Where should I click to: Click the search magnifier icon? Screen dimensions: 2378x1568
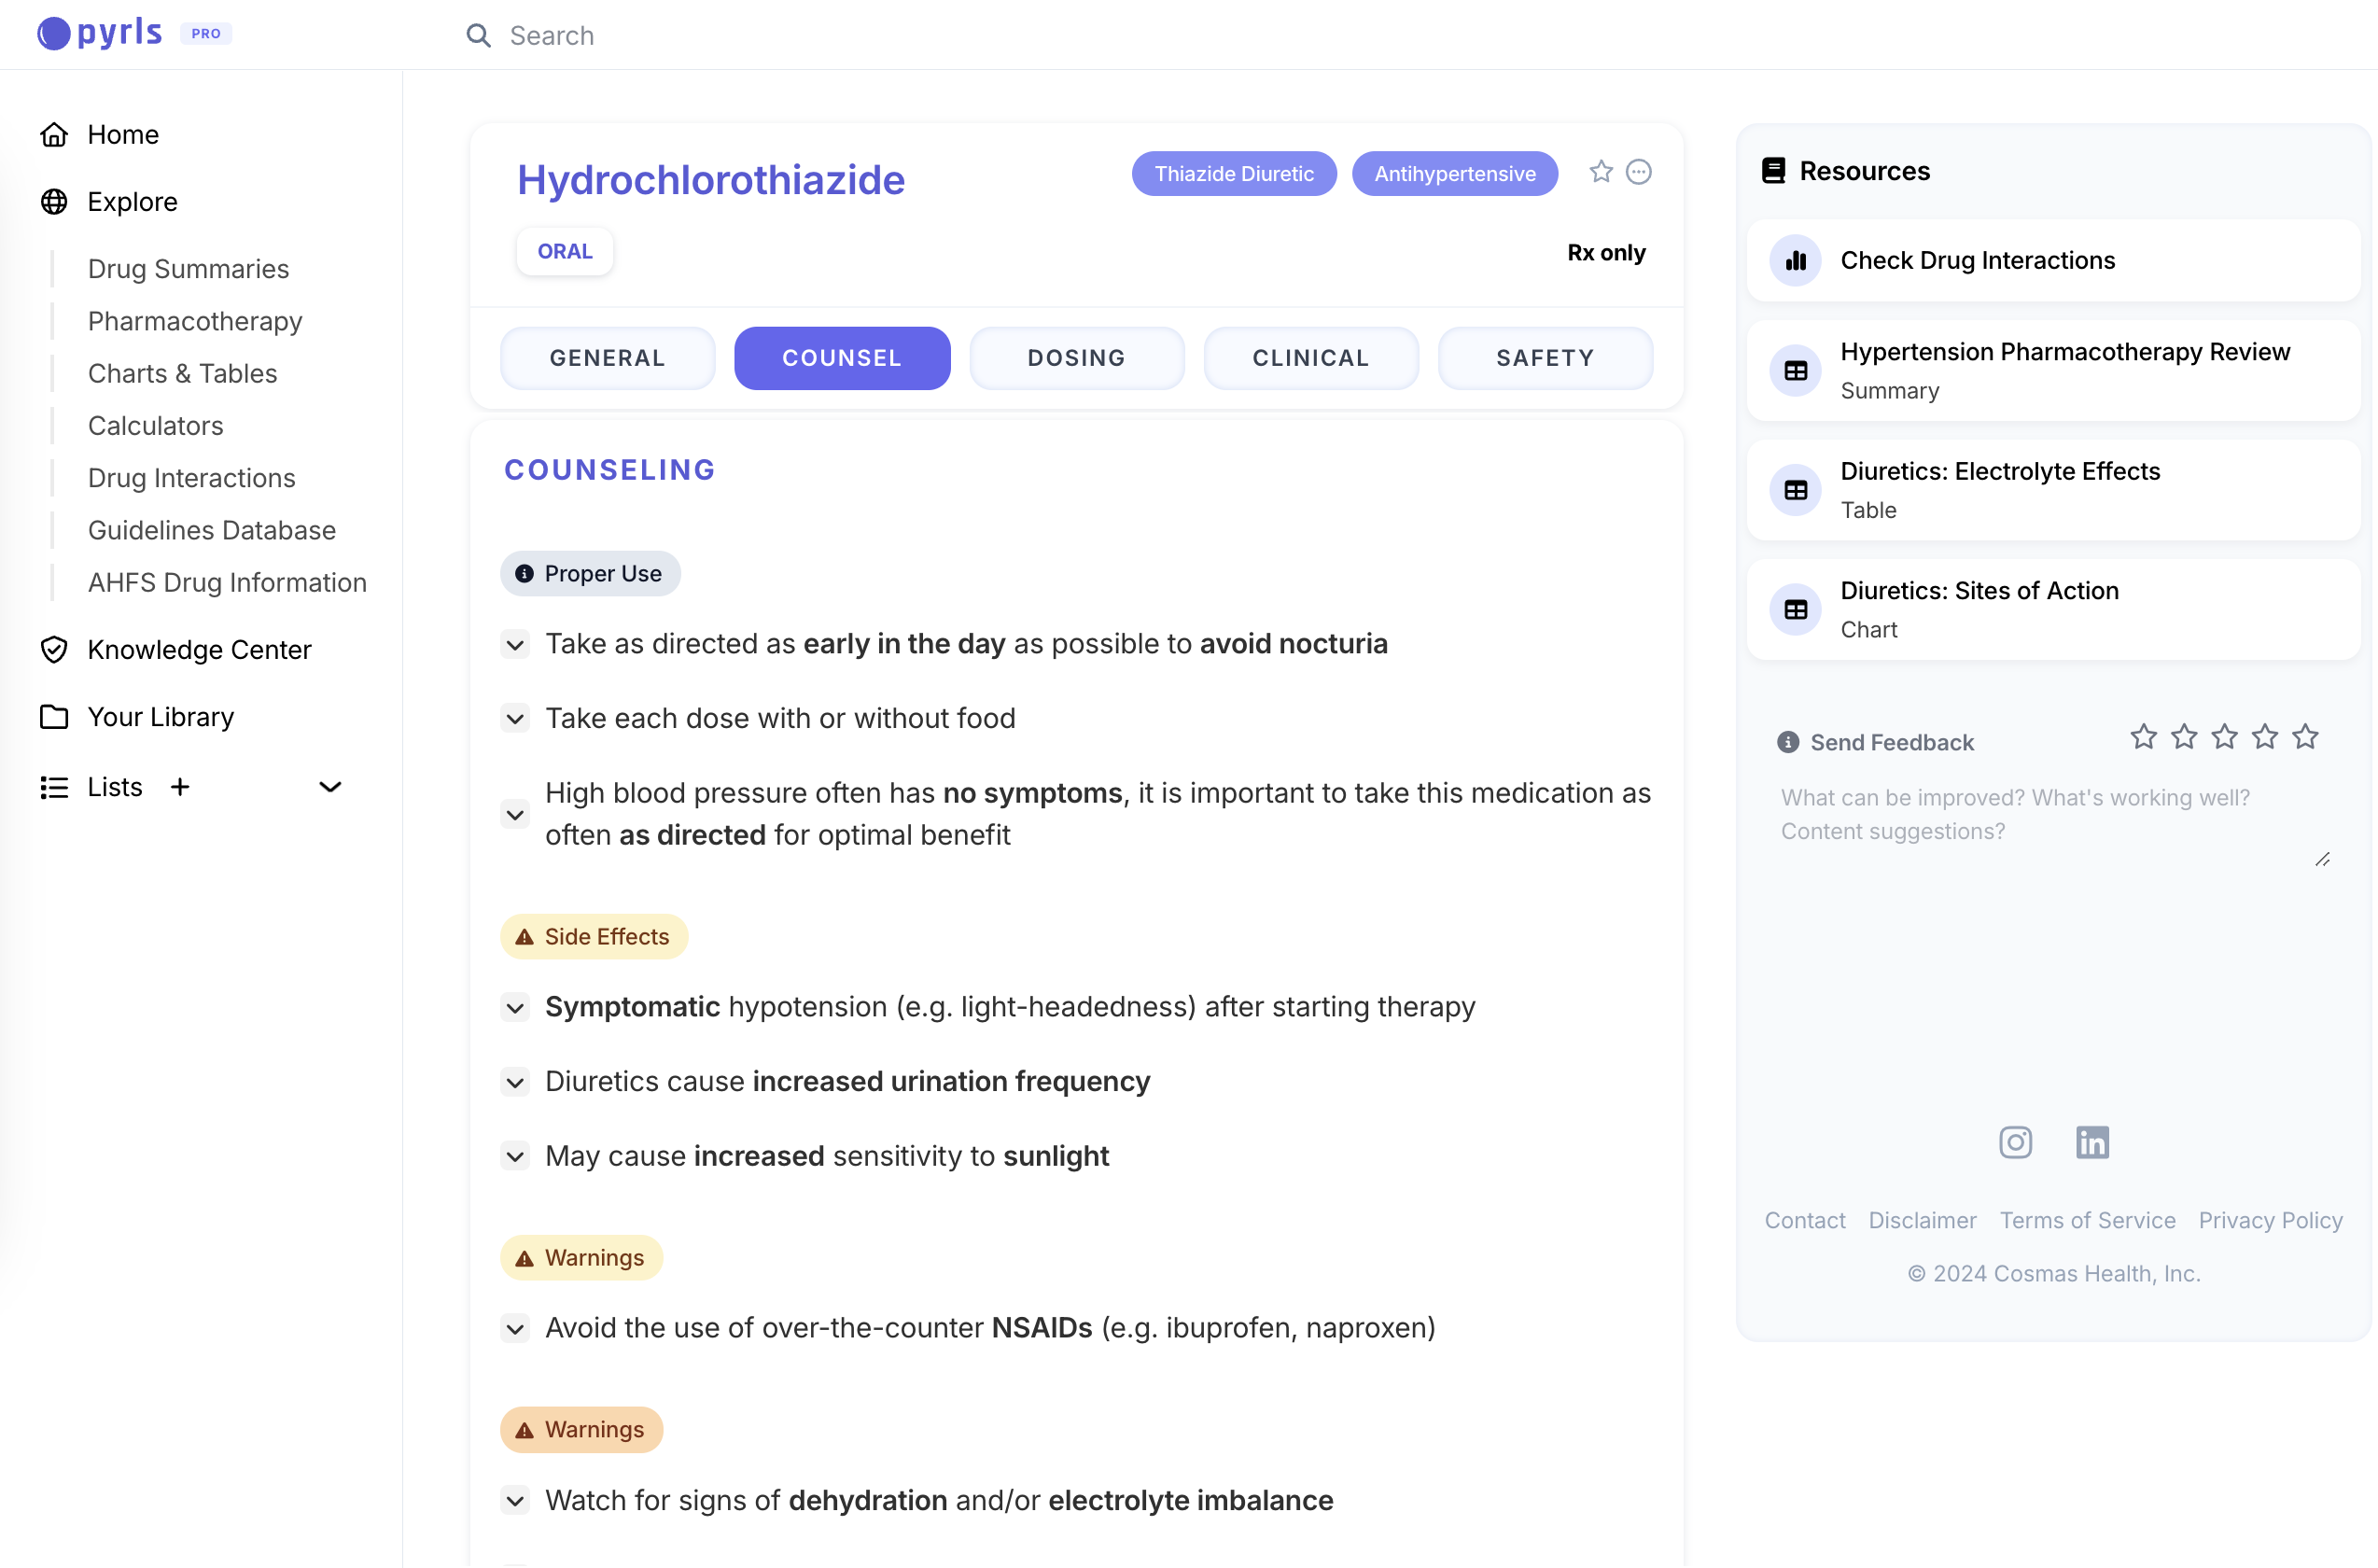pyautogui.click(x=479, y=36)
